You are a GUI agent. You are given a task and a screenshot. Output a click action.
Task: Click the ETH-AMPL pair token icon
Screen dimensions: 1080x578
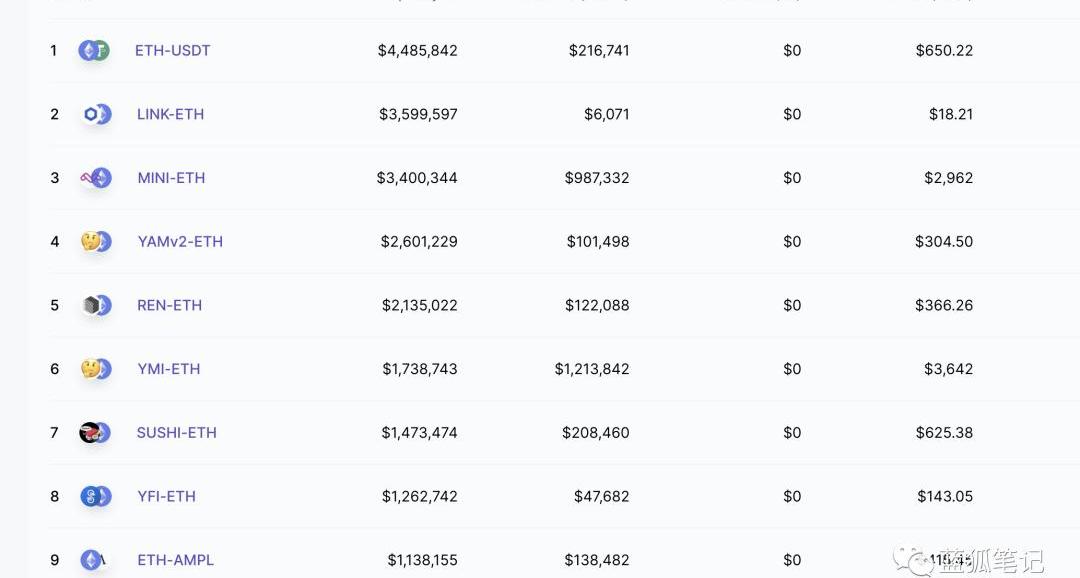click(94, 560)
